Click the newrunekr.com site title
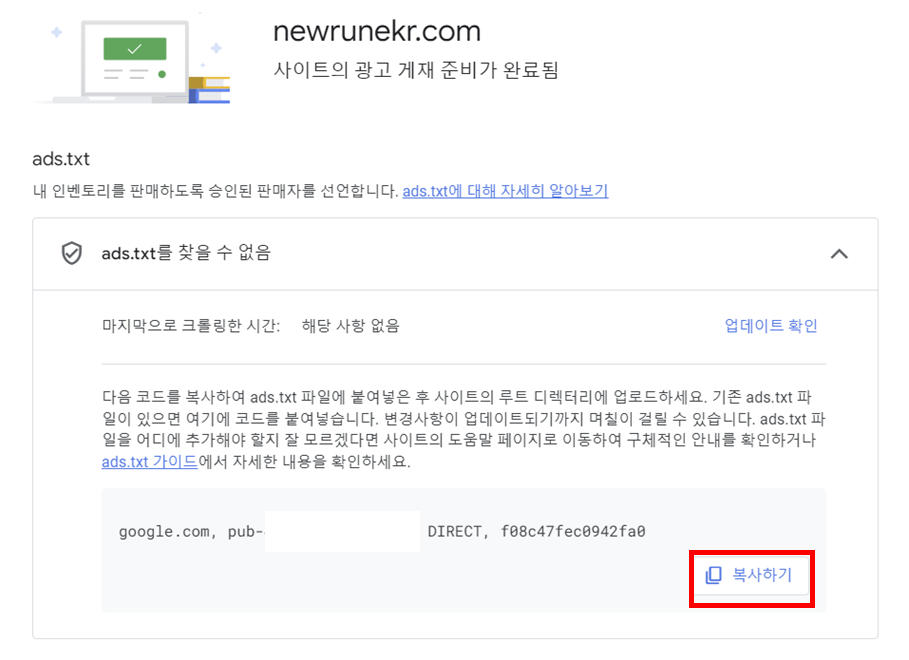The image size is (909, 660). pyautogui.click(x=377, y=31)
